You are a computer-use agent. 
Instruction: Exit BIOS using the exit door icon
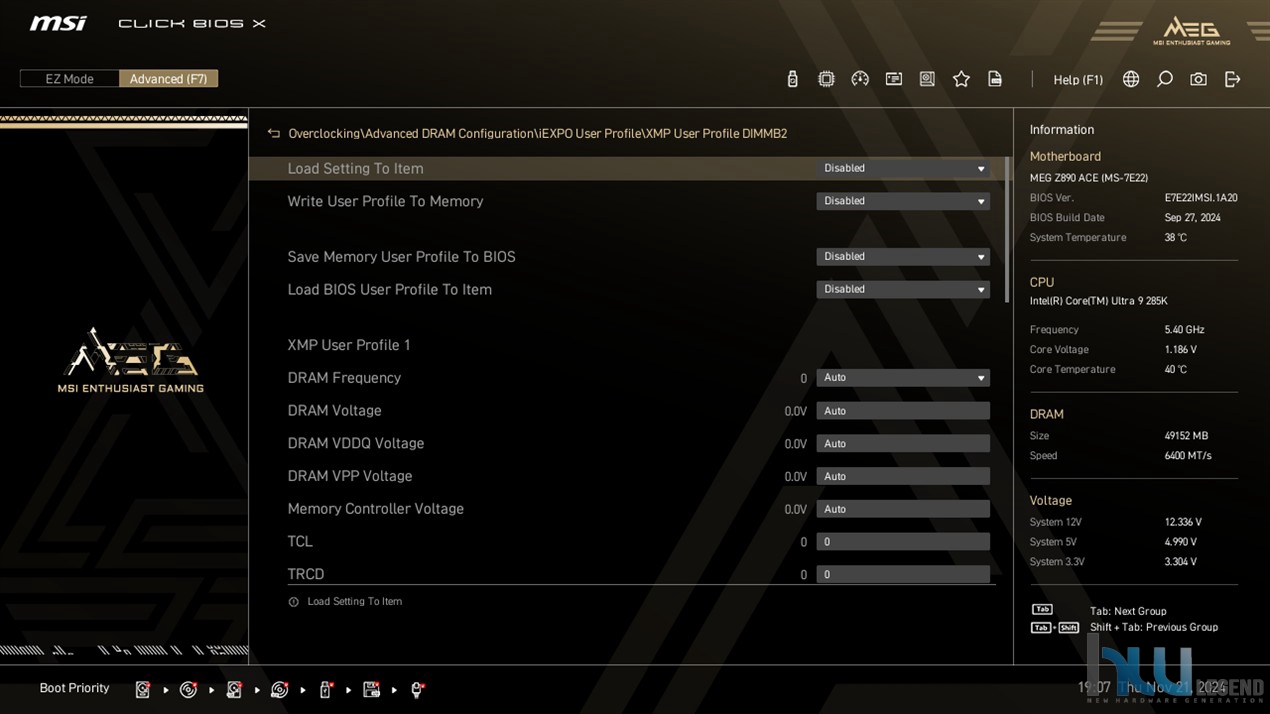click(x=1232, y=79)
